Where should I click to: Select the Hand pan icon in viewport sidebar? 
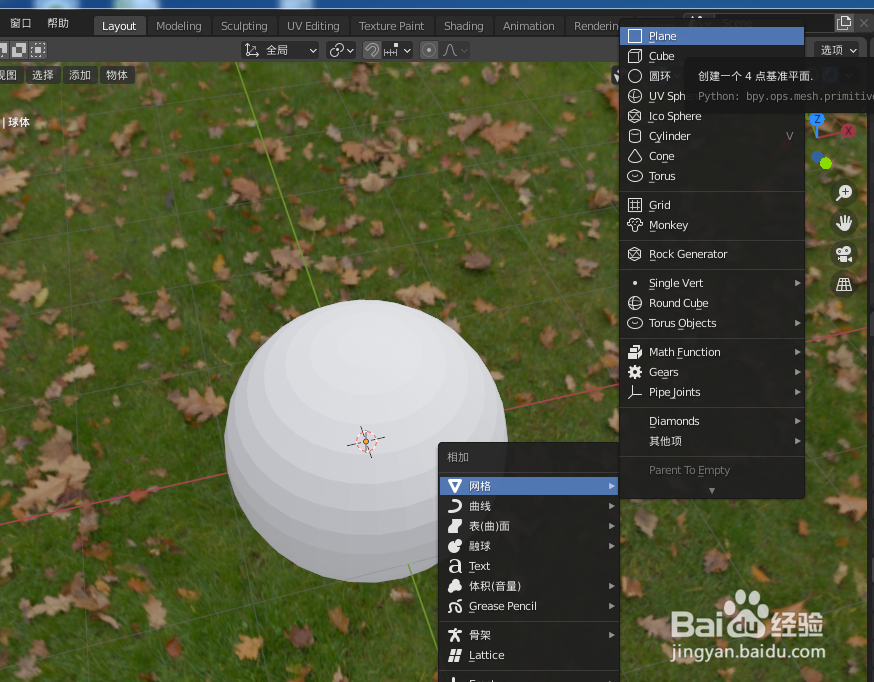point(844,222)
